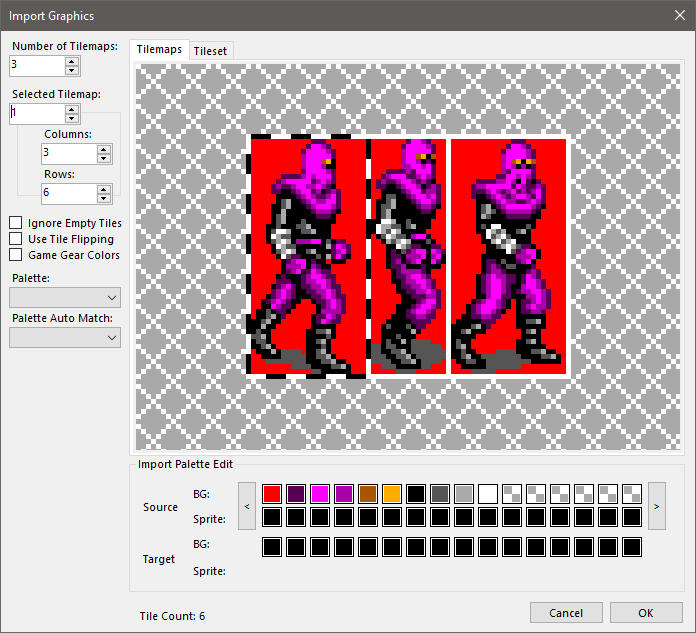Click the first Source Sprite swatch

pyautogui.click(x=272, y=517)
